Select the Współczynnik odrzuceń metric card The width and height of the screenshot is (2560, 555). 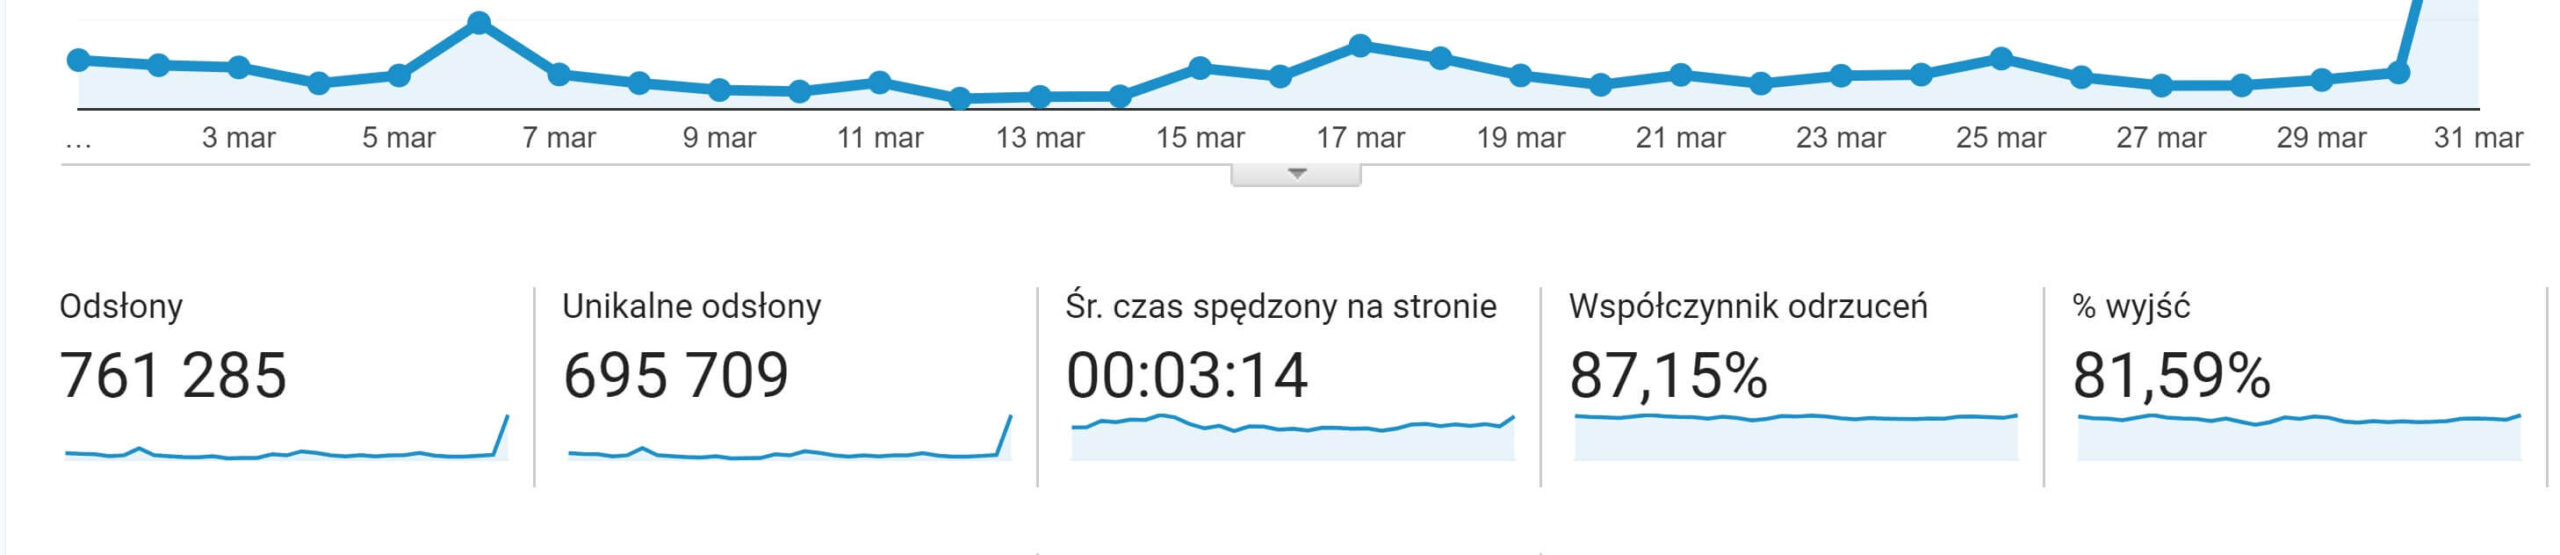pyautogui.click(x=1793, y=387)
